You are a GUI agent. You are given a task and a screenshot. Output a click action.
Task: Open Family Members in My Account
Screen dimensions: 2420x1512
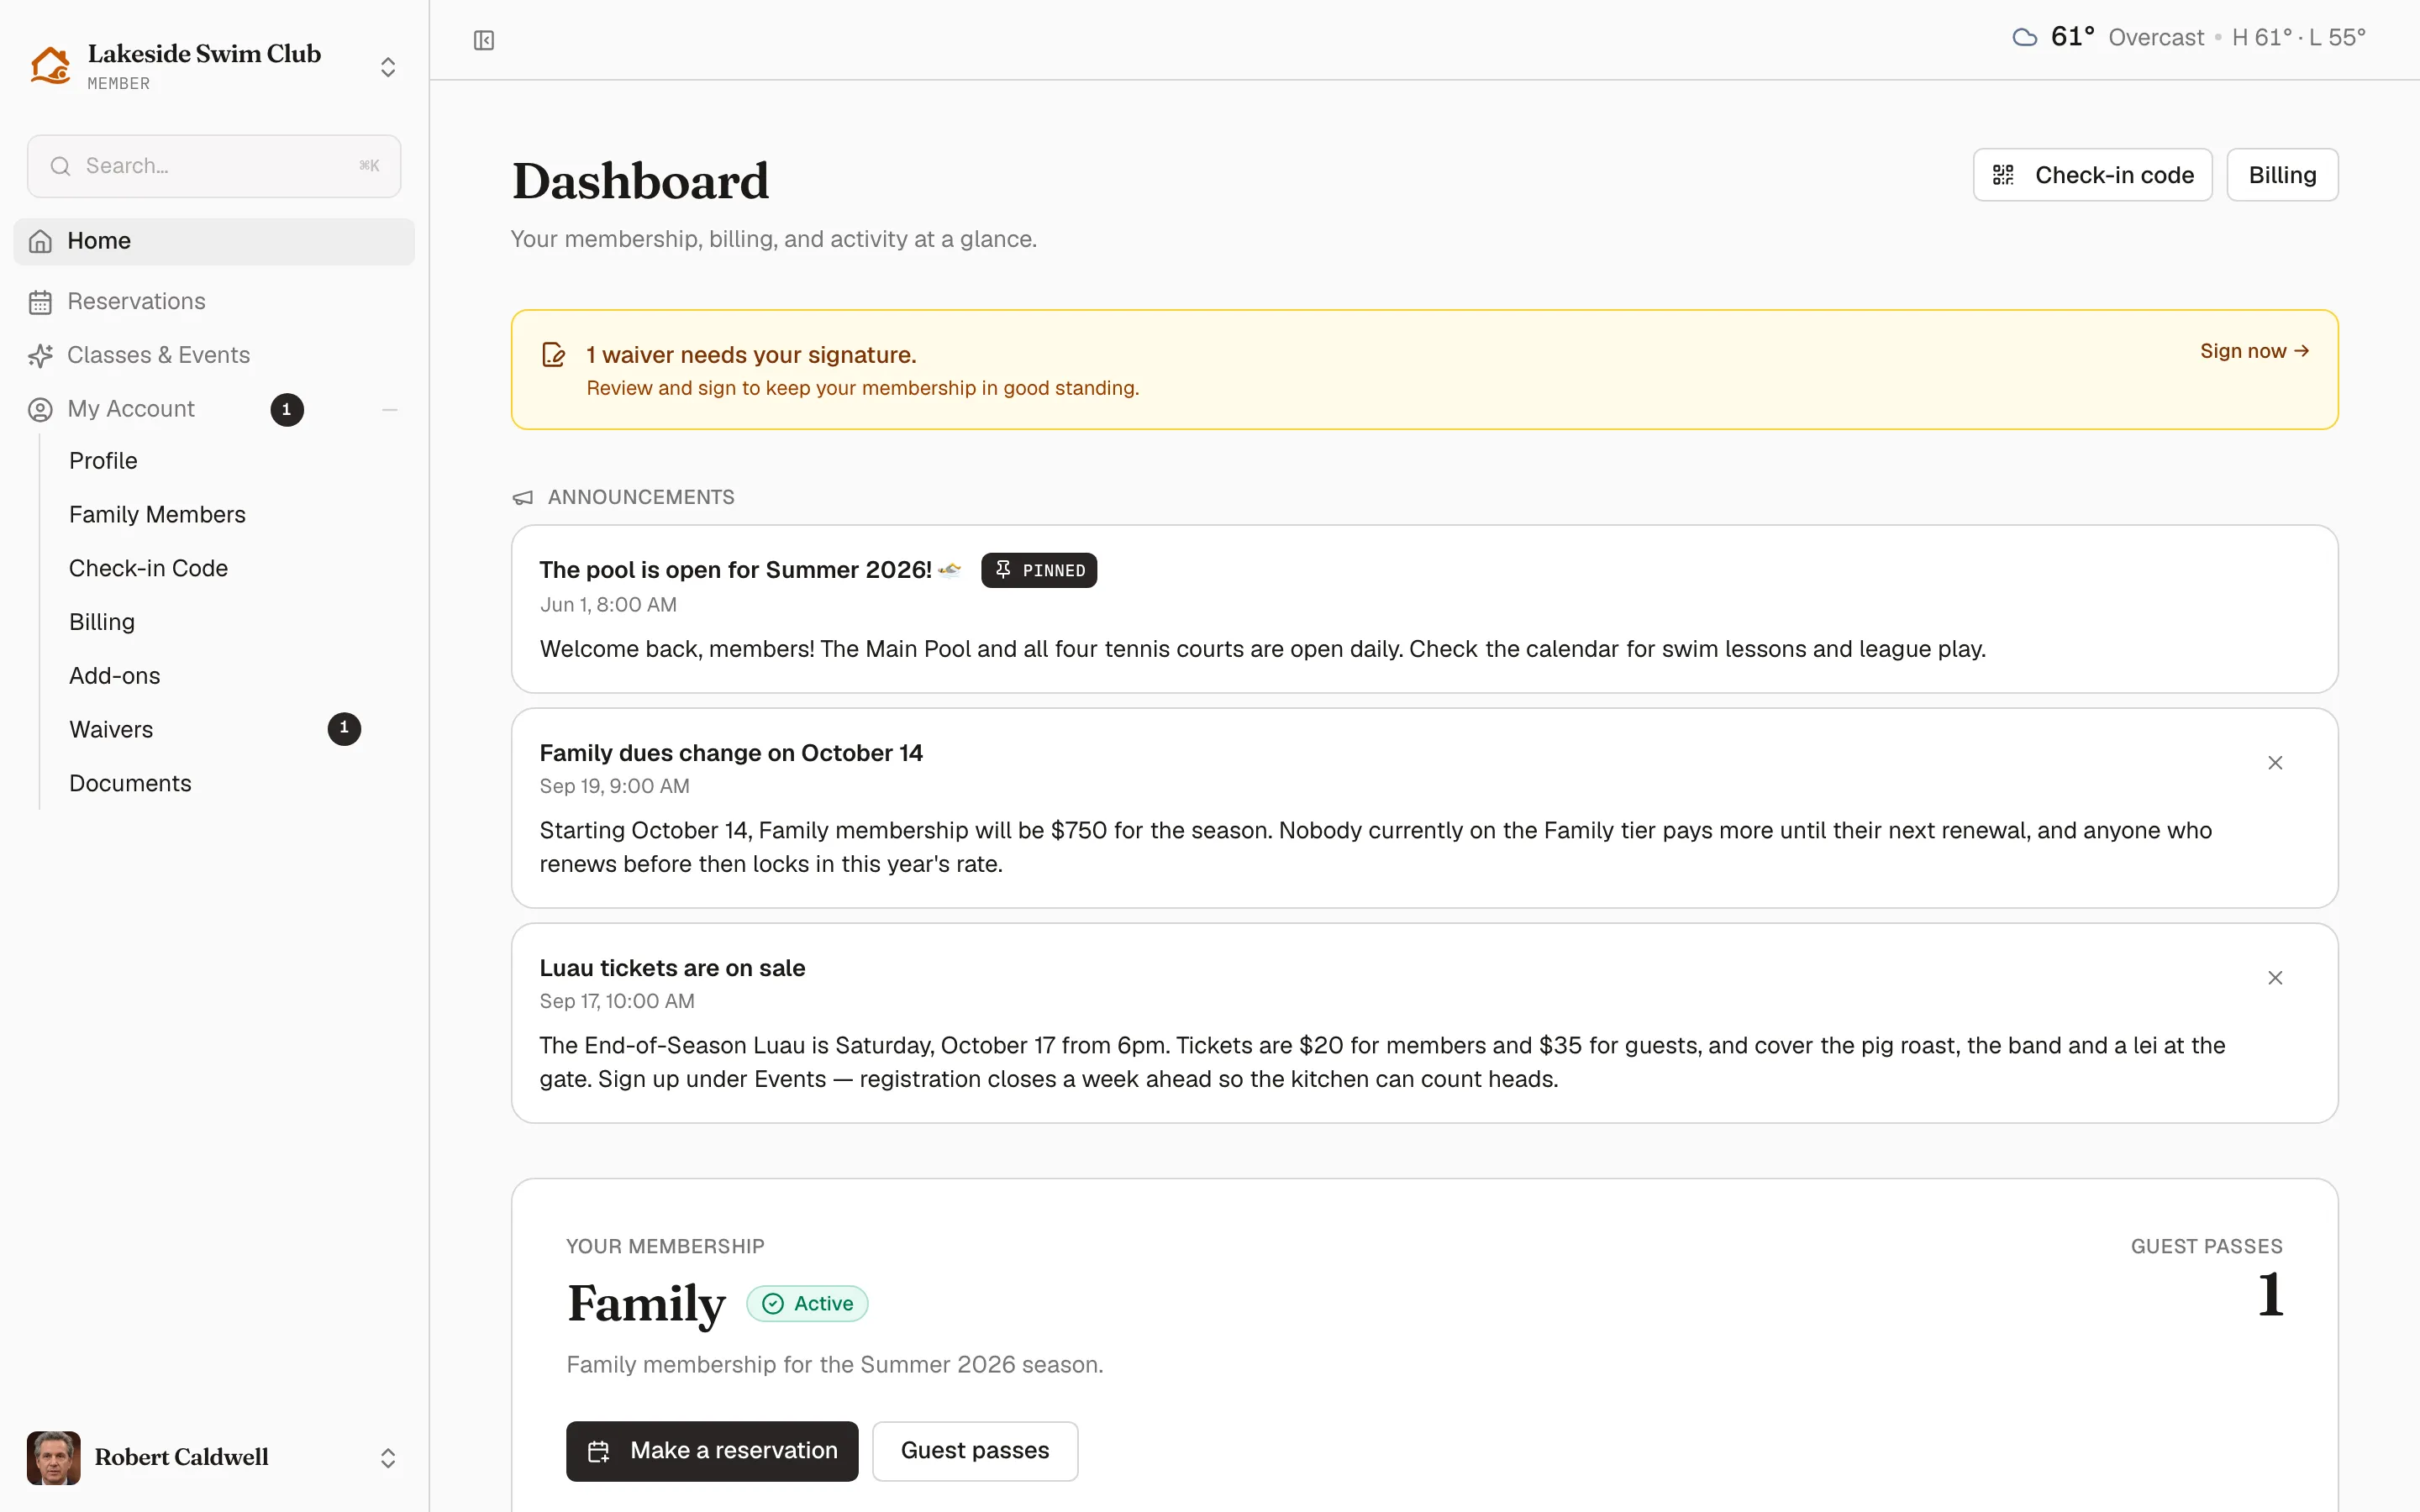[x=157, y=515]
